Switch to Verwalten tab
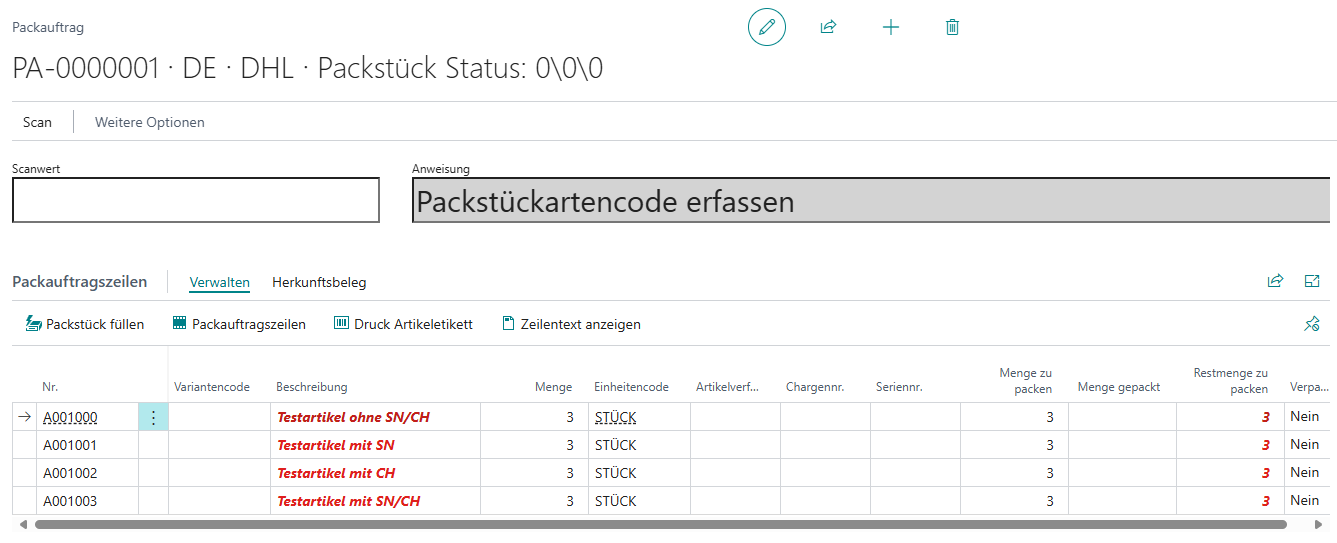This screenshot has width=1337, height=543. coord(219,282)
